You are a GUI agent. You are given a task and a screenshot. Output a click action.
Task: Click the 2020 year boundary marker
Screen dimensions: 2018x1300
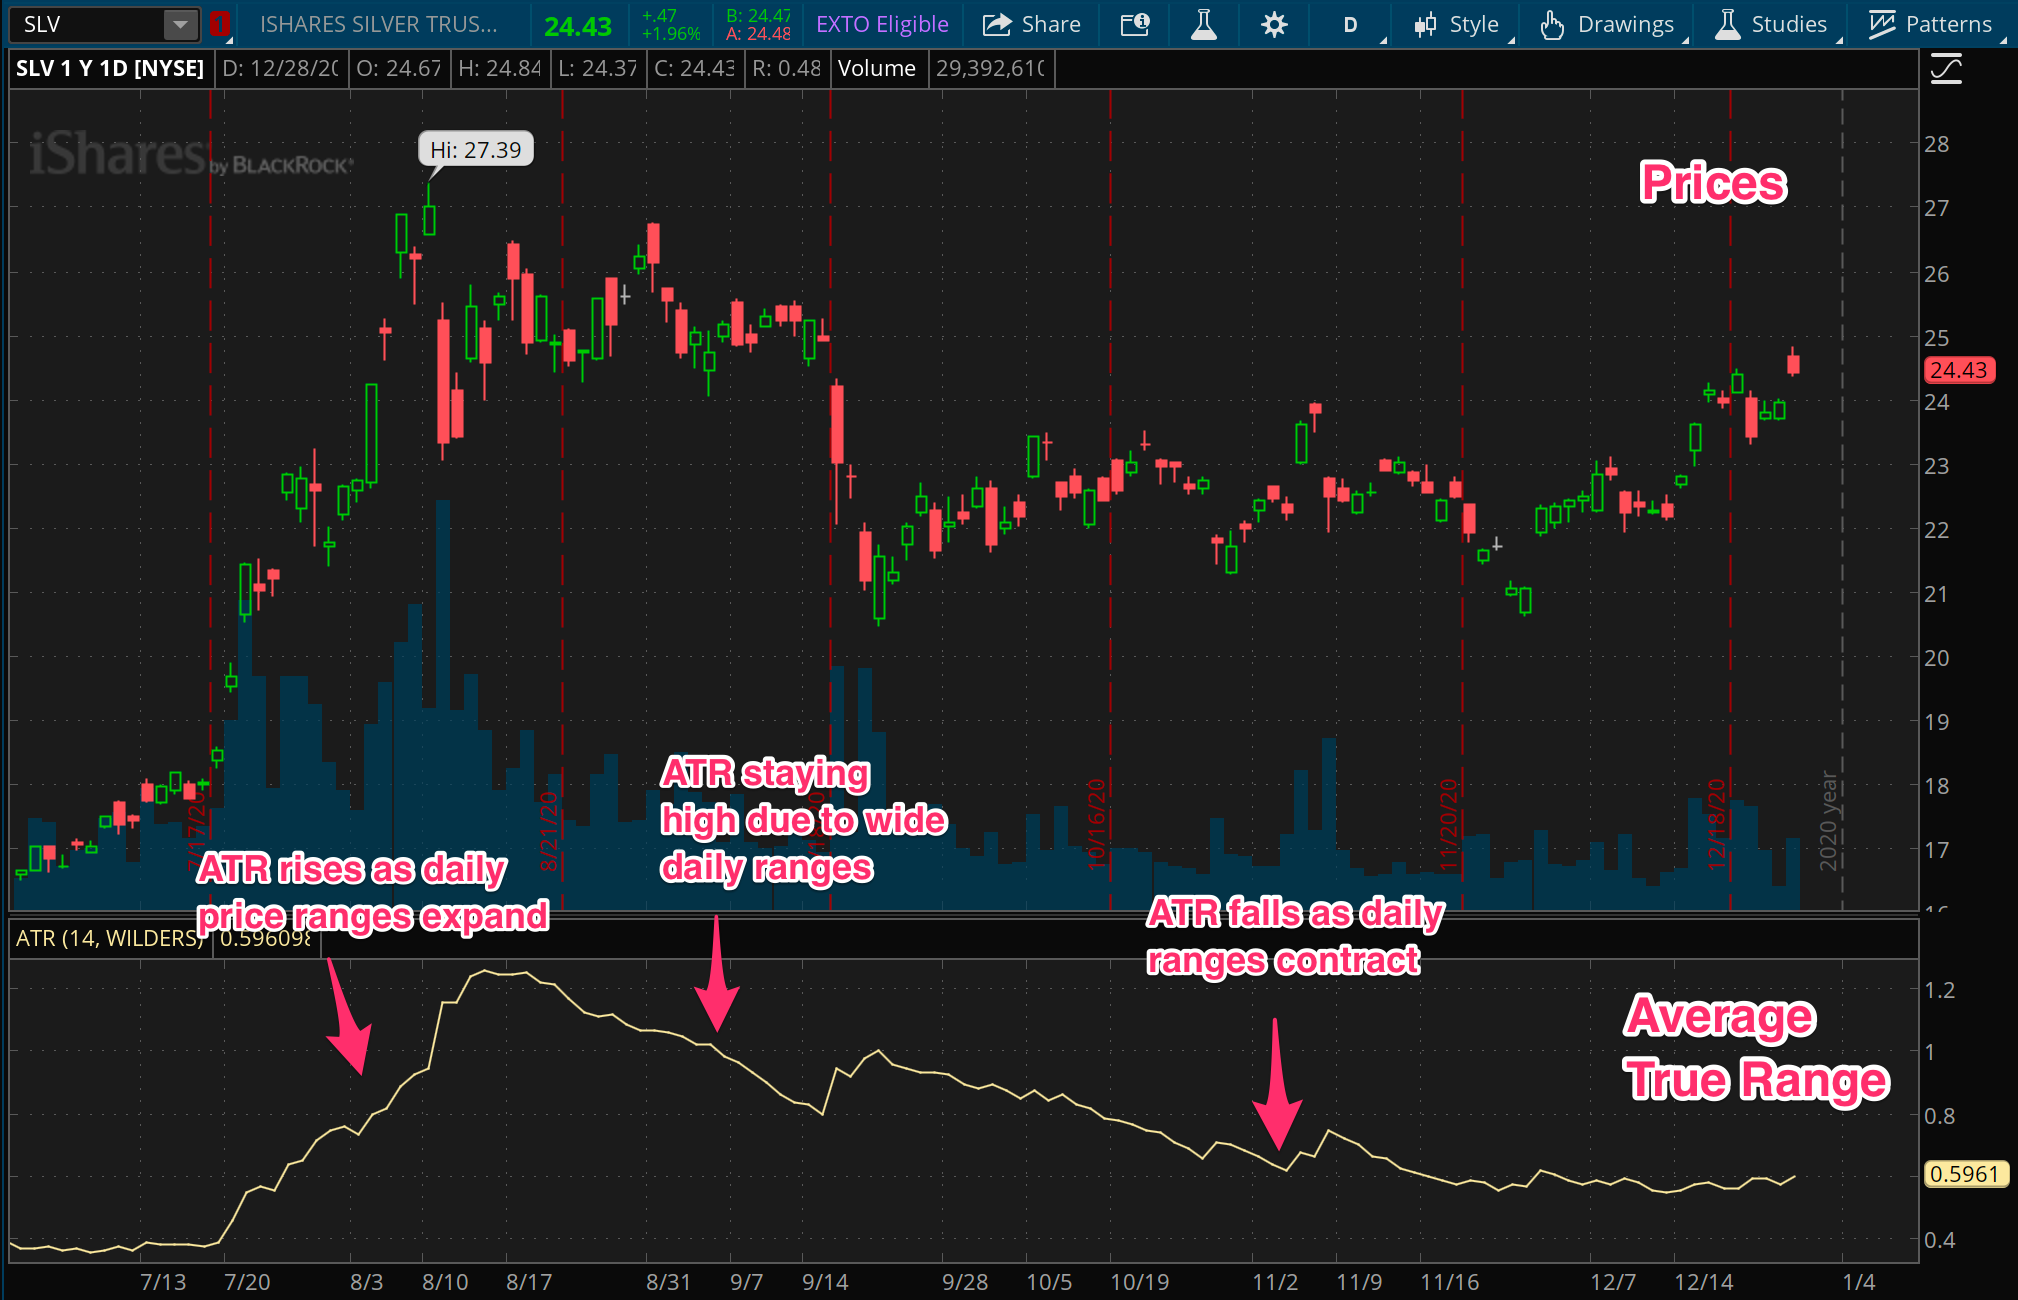pos(1842,500)
